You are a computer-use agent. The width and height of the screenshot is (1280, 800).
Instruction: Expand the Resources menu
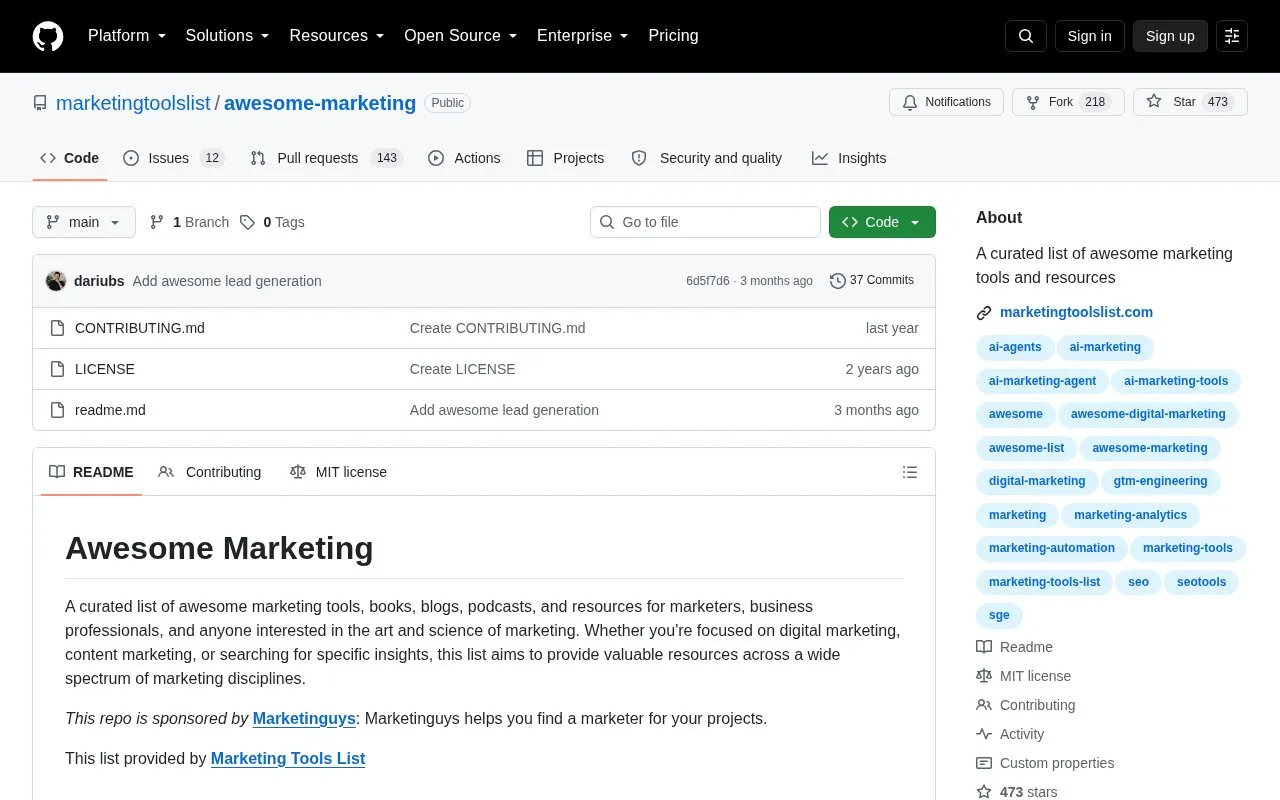[x=337, y=36]
